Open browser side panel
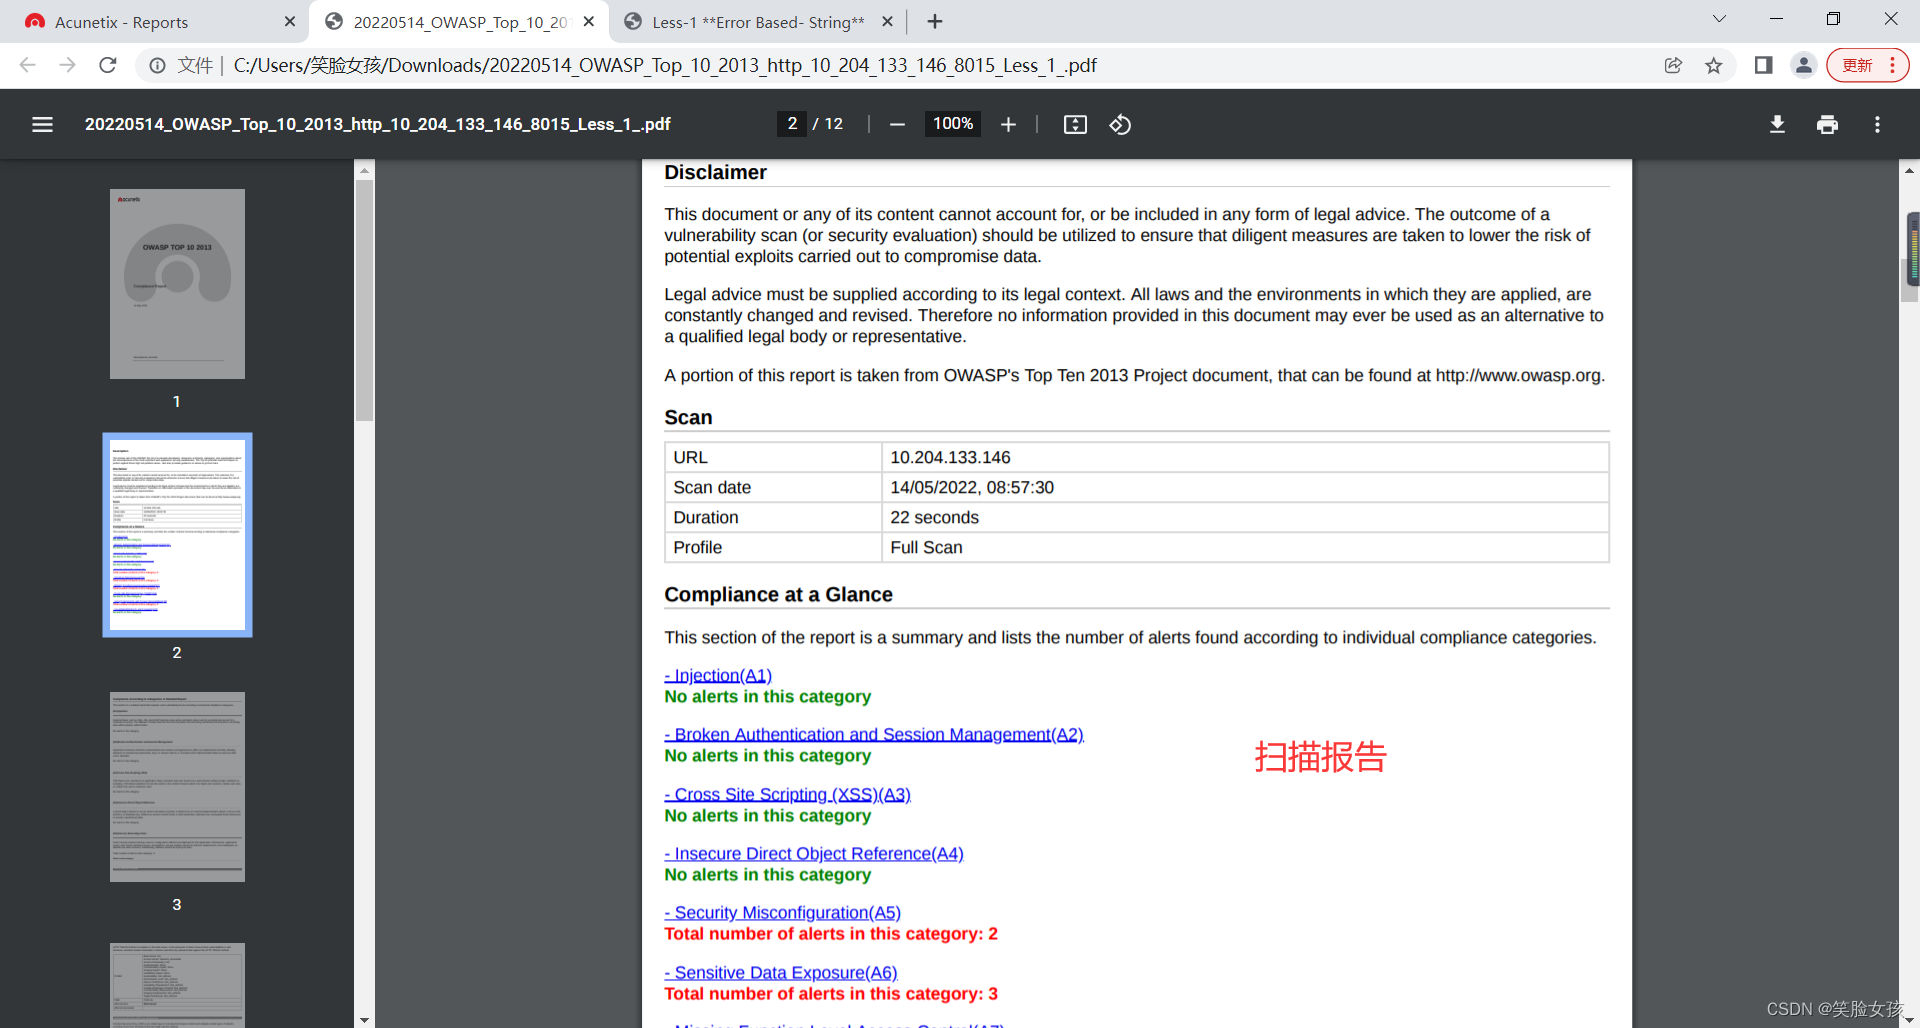The width and height of the screenshot is (1920, 1028). click(x=1763, y=65)
